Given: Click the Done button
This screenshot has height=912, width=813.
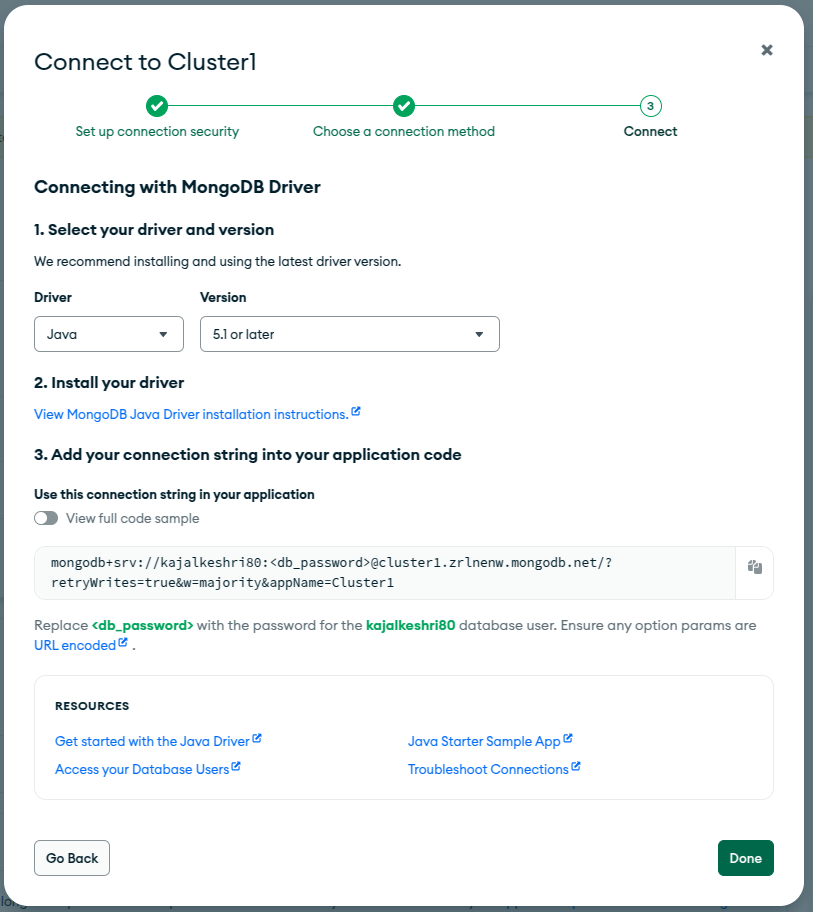Looking at the screenshot, I should [x=745, y=857].
